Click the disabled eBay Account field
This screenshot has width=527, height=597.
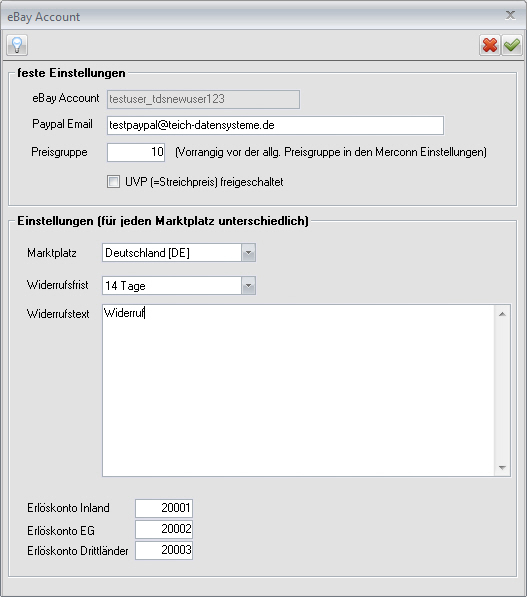point(203,99)
